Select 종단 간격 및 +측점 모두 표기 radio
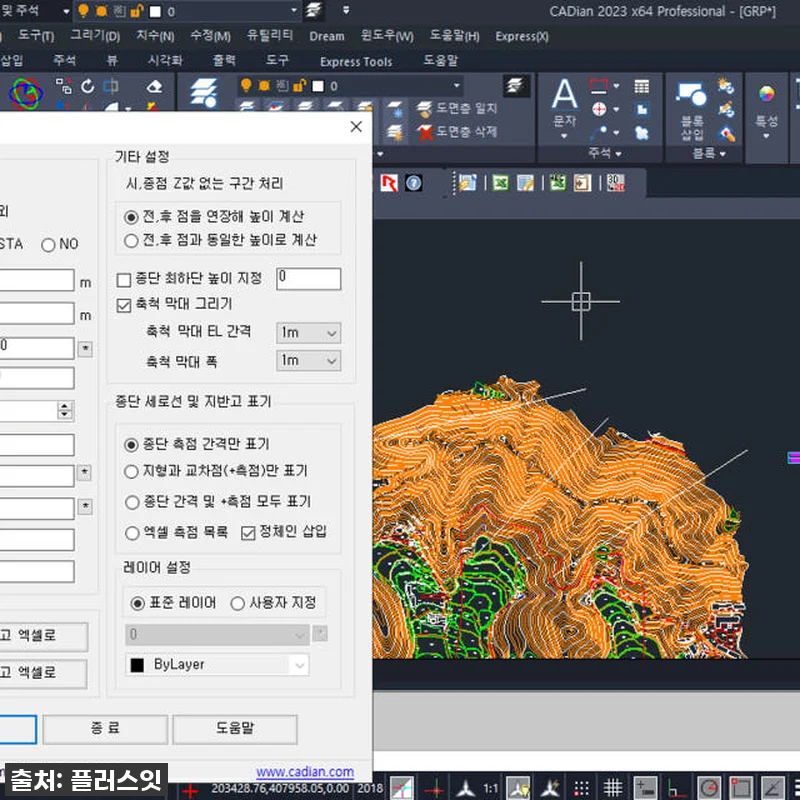The image size is (800, 800). click(132, 502)
